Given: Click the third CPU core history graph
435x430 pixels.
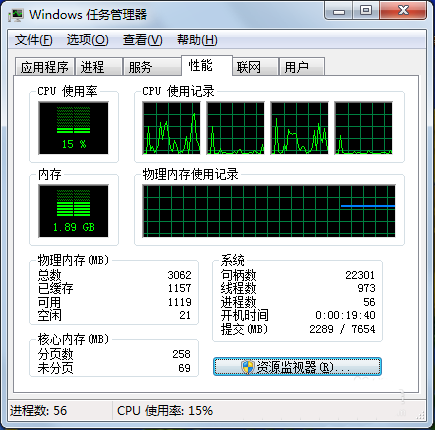Looking at the screenshot, I should [x=299, y=128].
